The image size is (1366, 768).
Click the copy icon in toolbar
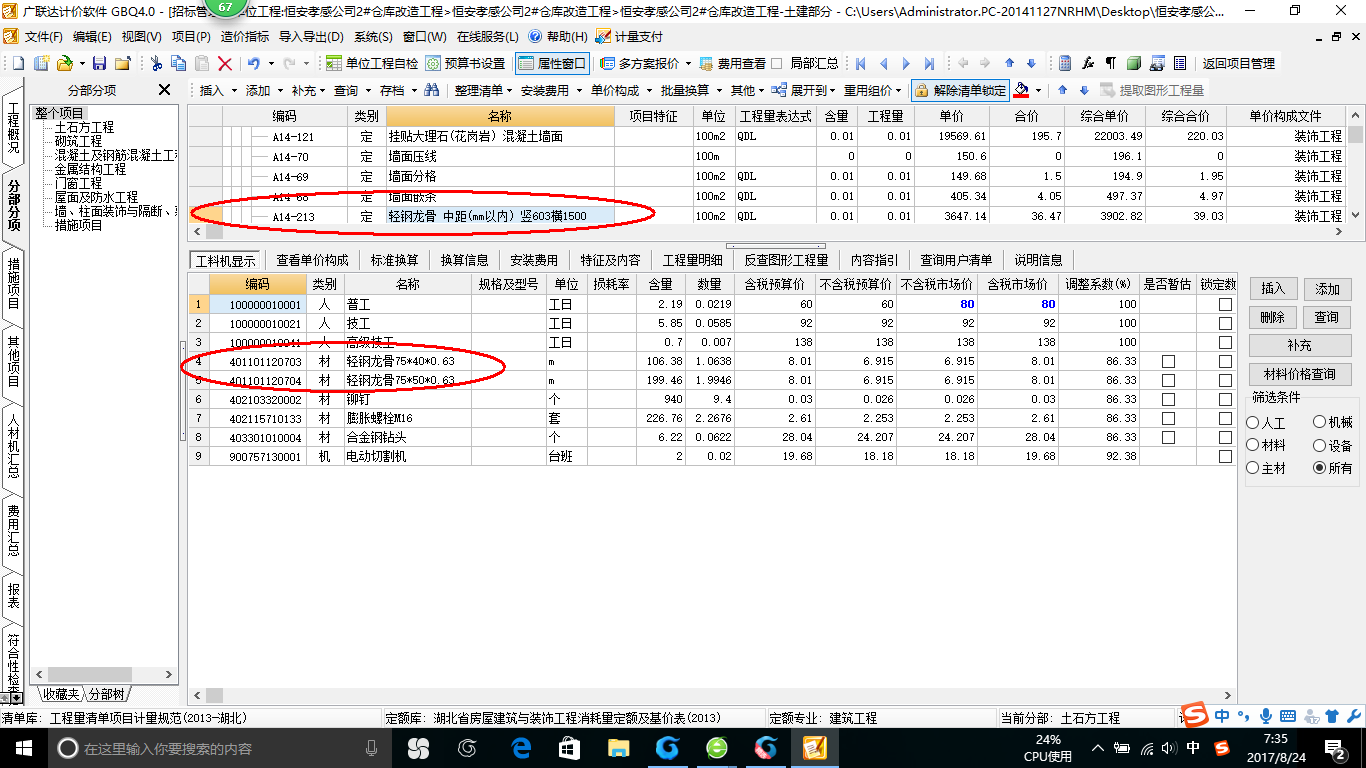click(x=179, y=63)
